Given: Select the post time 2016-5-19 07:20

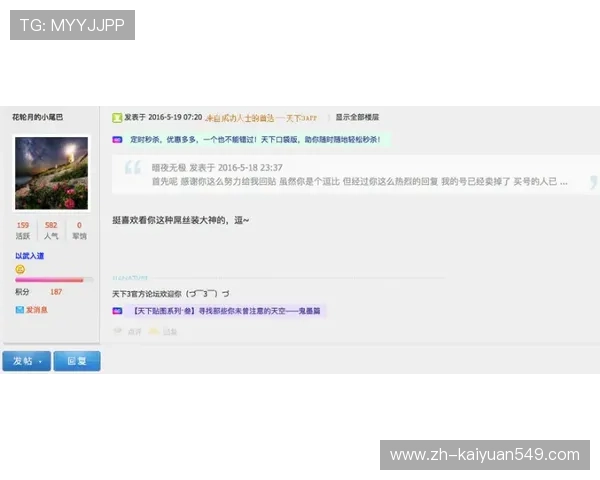Looking at the screenshot, I should tap(175, 117).
